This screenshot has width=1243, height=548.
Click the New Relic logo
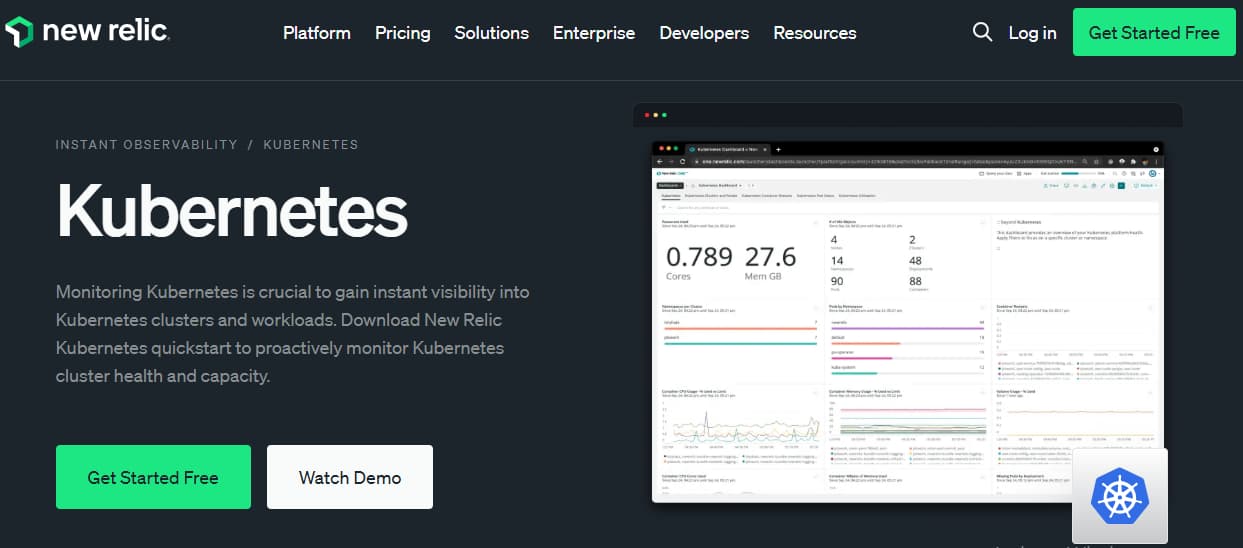(88, 32)
